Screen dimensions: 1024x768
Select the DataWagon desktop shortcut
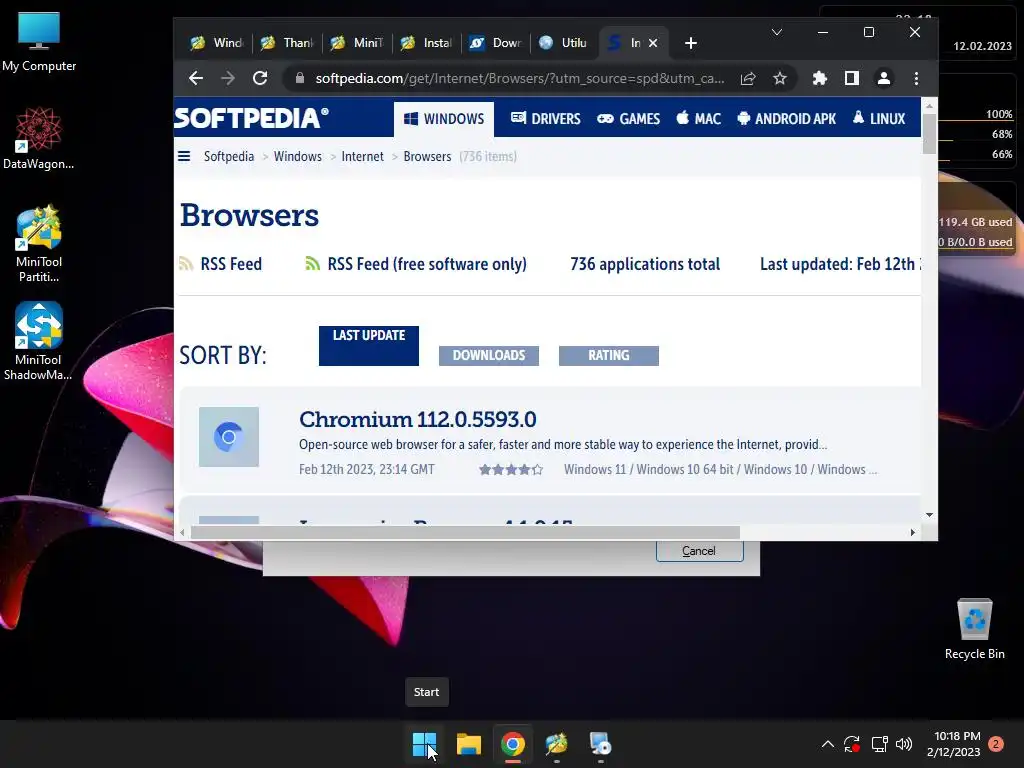39,139
